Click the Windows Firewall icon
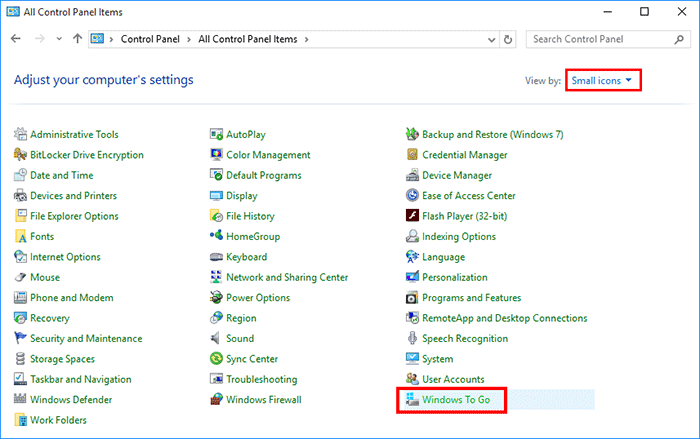Viewport: 700px width, 439px height. point(216,399)
